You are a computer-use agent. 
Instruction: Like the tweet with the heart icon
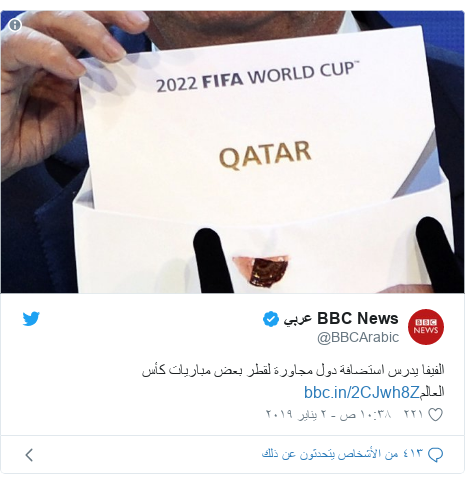click(435, 414)
